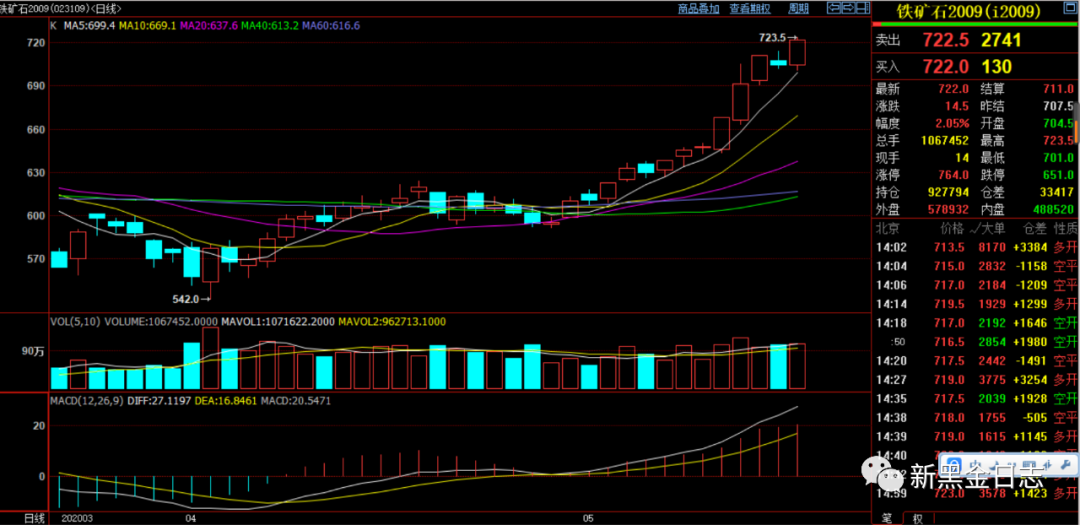Select the 内盘 value 488520
1080x525 pixels.
[x=1051, y=209]
